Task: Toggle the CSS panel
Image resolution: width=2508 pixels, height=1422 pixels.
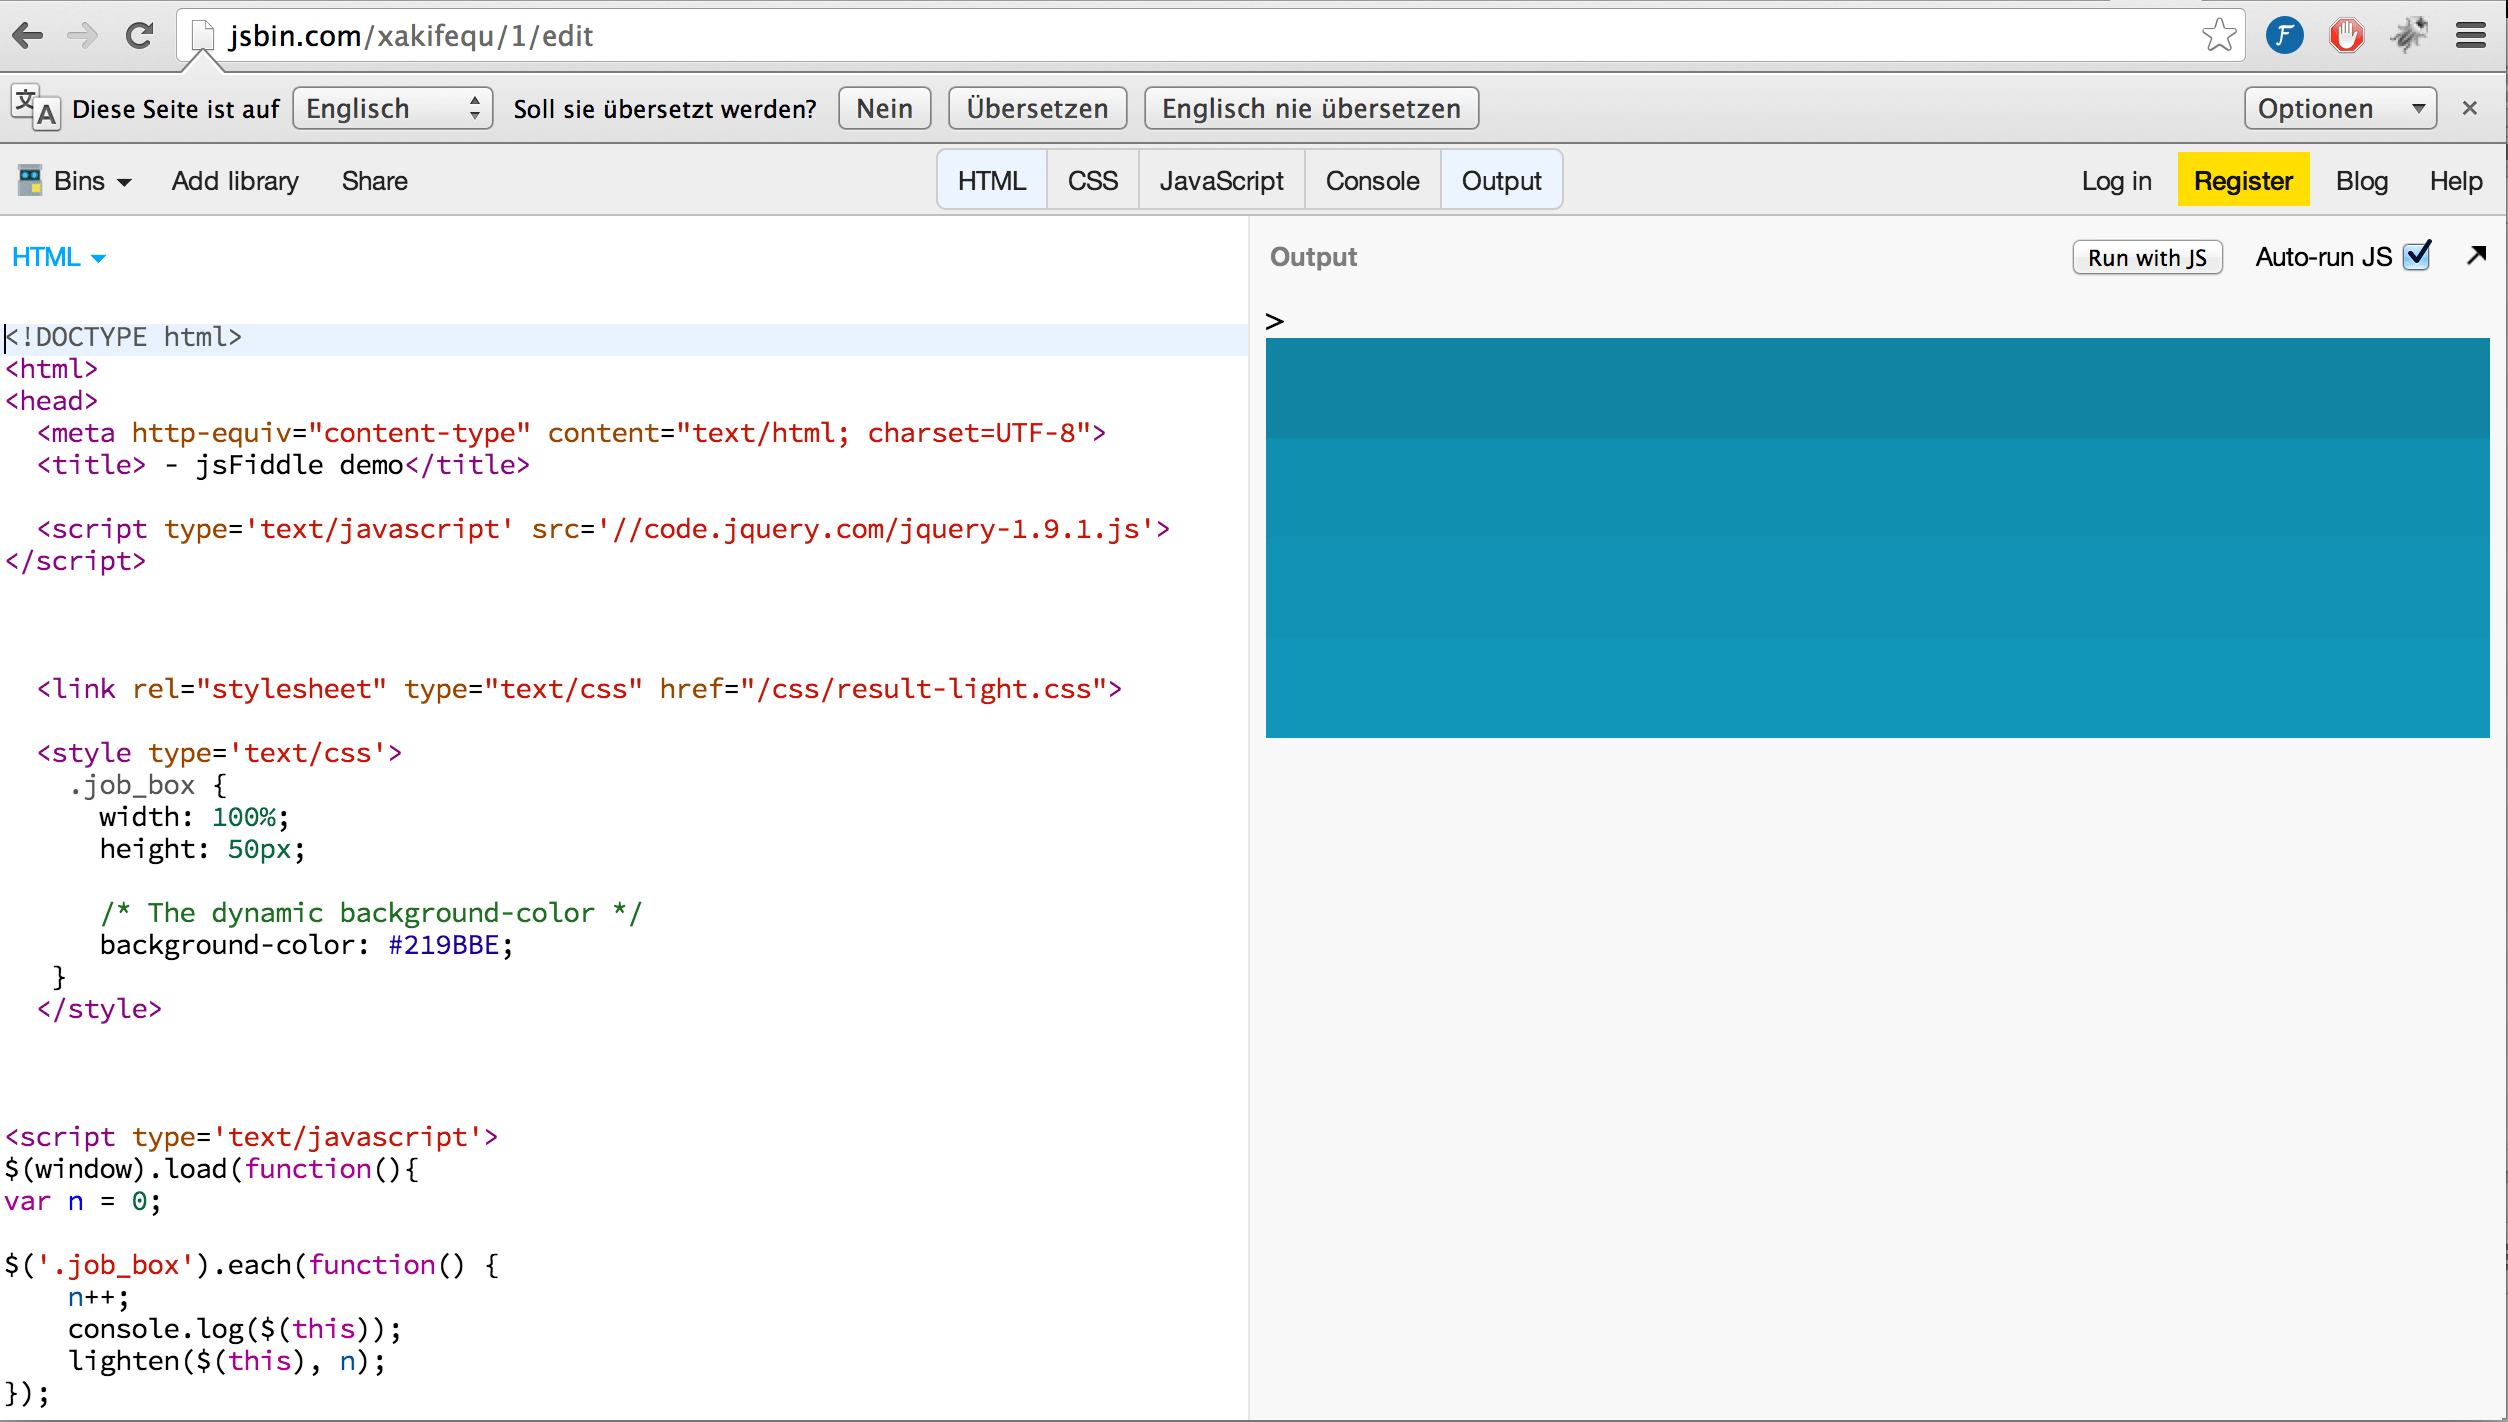Action: tap(1092, 181)
